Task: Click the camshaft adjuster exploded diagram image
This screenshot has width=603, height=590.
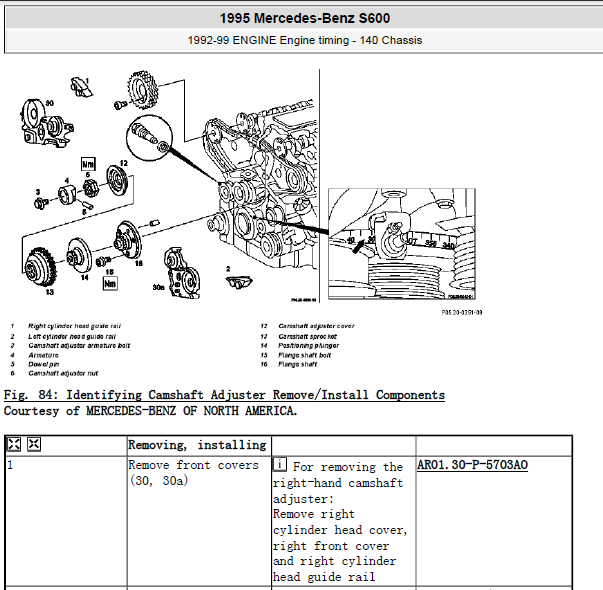Action: coord(169,187)
